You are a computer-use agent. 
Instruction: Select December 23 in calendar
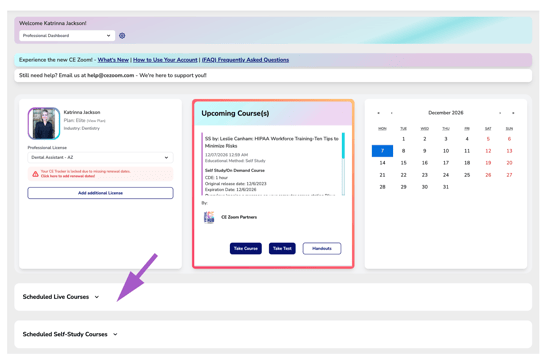425,175
